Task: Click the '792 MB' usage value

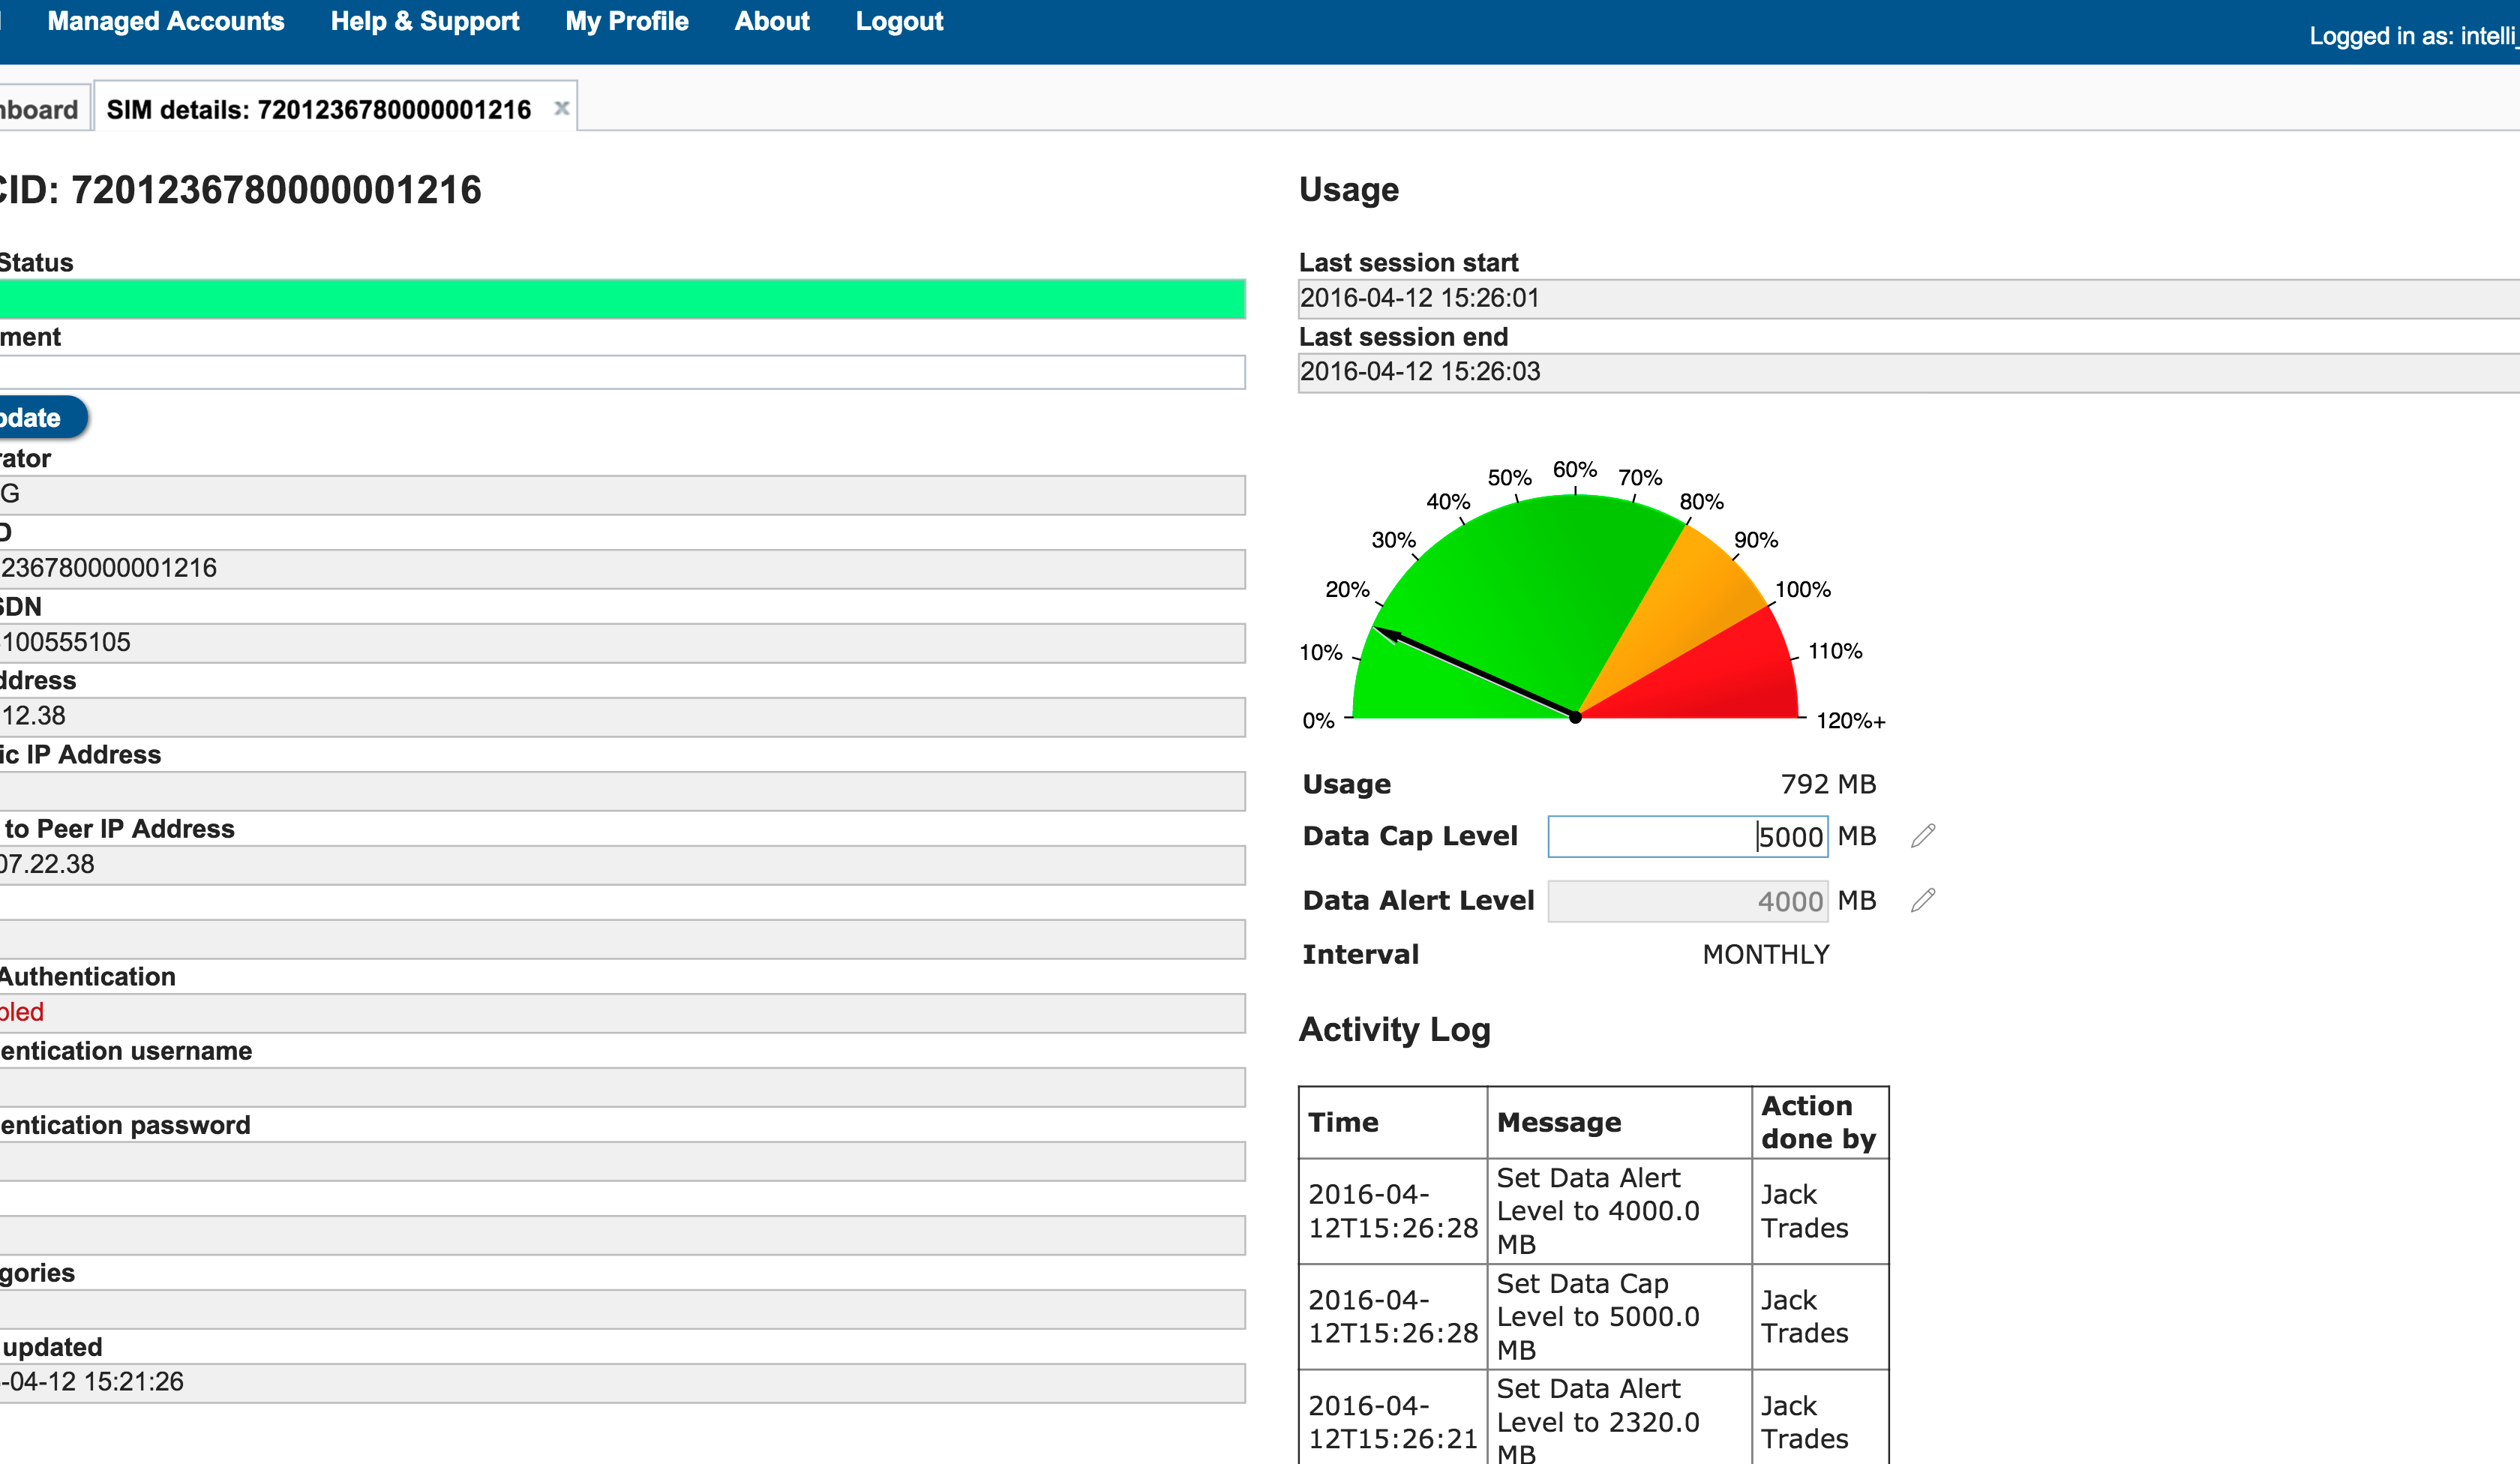Action: [1828, 784]
